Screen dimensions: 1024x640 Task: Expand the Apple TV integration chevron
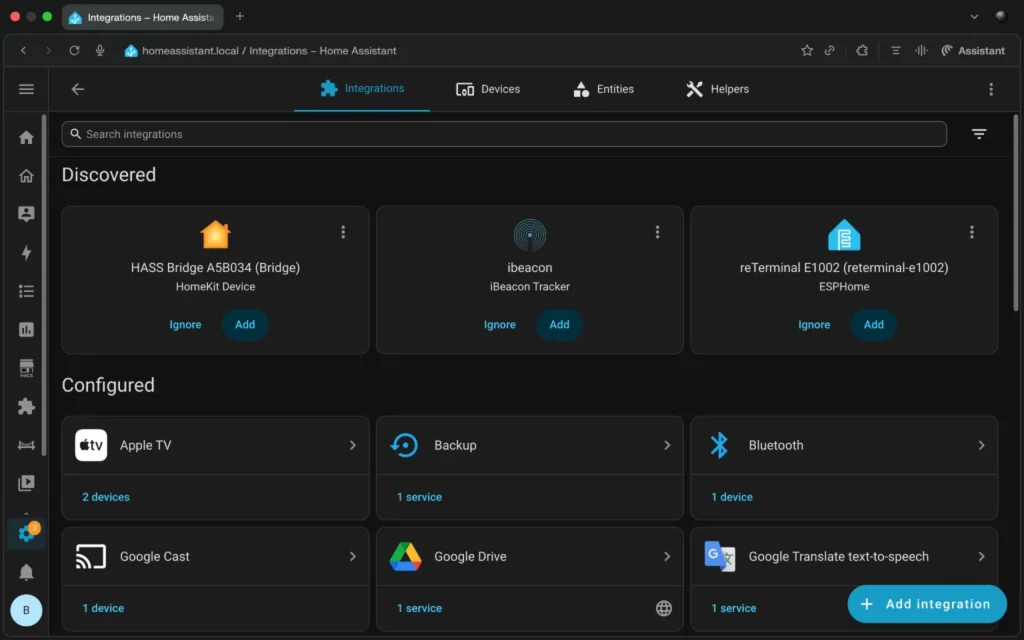pos(353,445)
